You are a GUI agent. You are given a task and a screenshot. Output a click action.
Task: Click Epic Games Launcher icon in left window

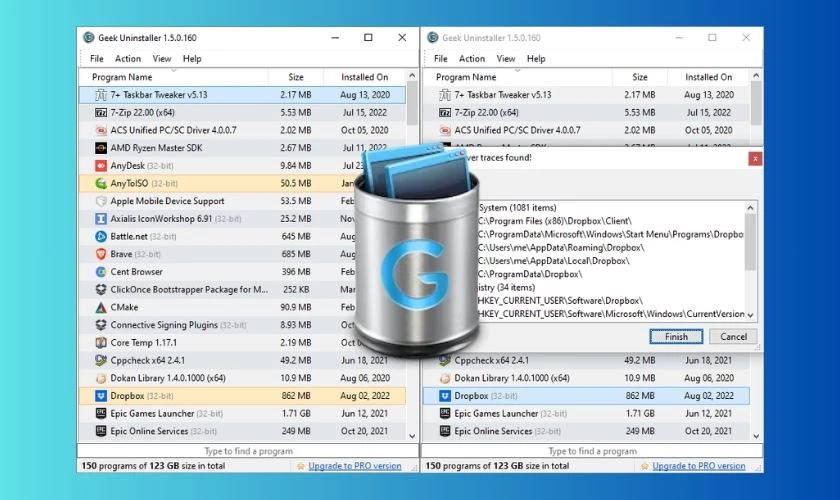[101, 413]
